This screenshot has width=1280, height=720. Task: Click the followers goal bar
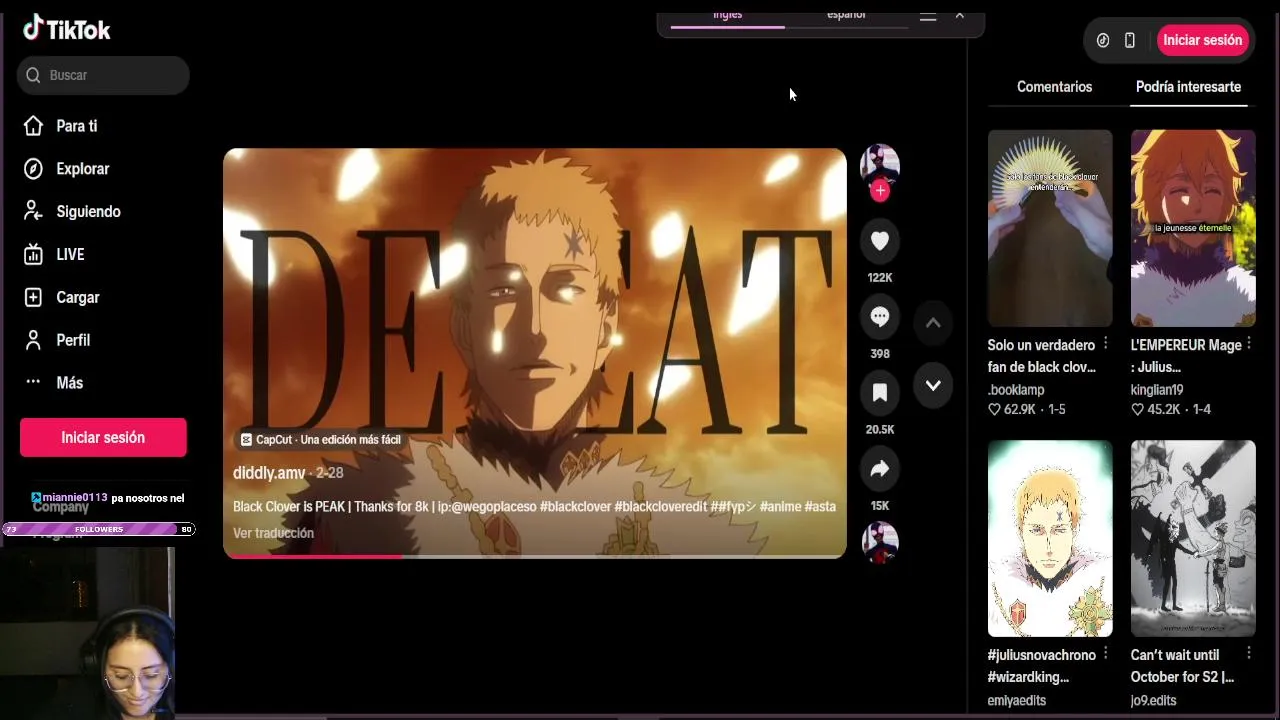pos(99,529)
